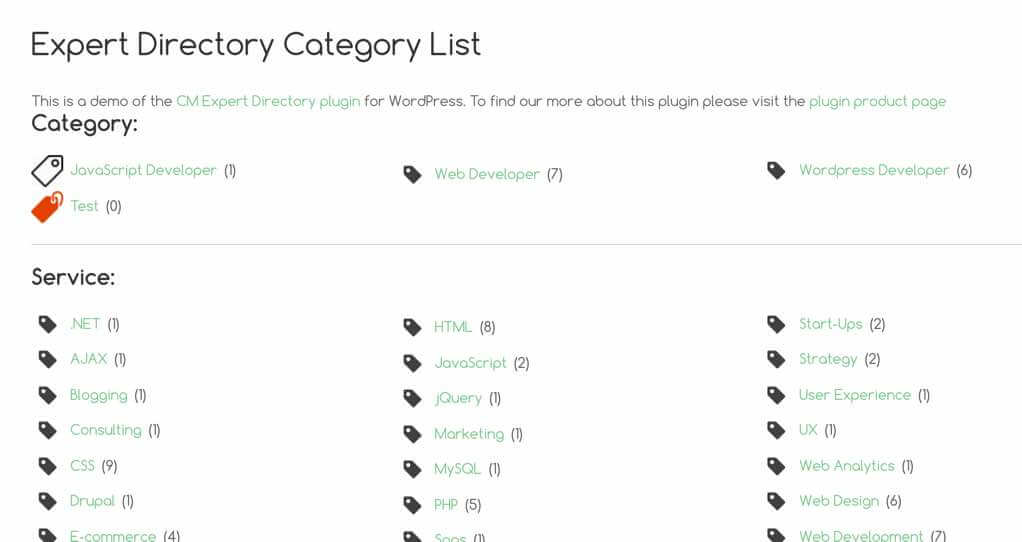The height and width of the screenshot is (542, 1022).
Task: Click the tag icon next to CSS
Action: pos(48,465)
